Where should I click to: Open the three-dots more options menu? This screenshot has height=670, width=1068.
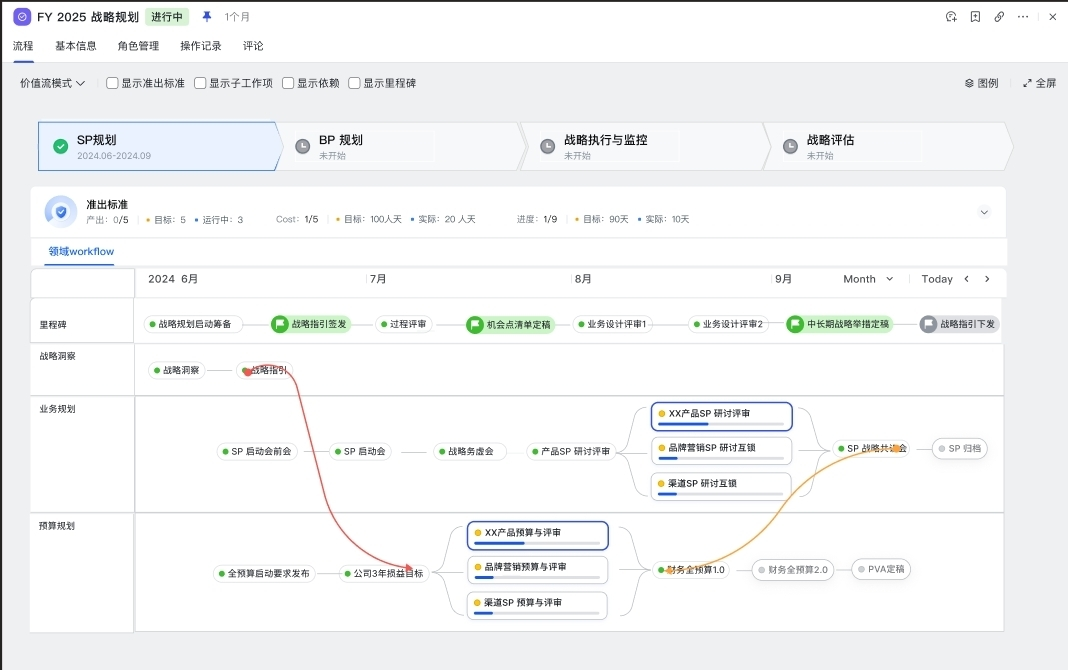(x=1023, y=17)
